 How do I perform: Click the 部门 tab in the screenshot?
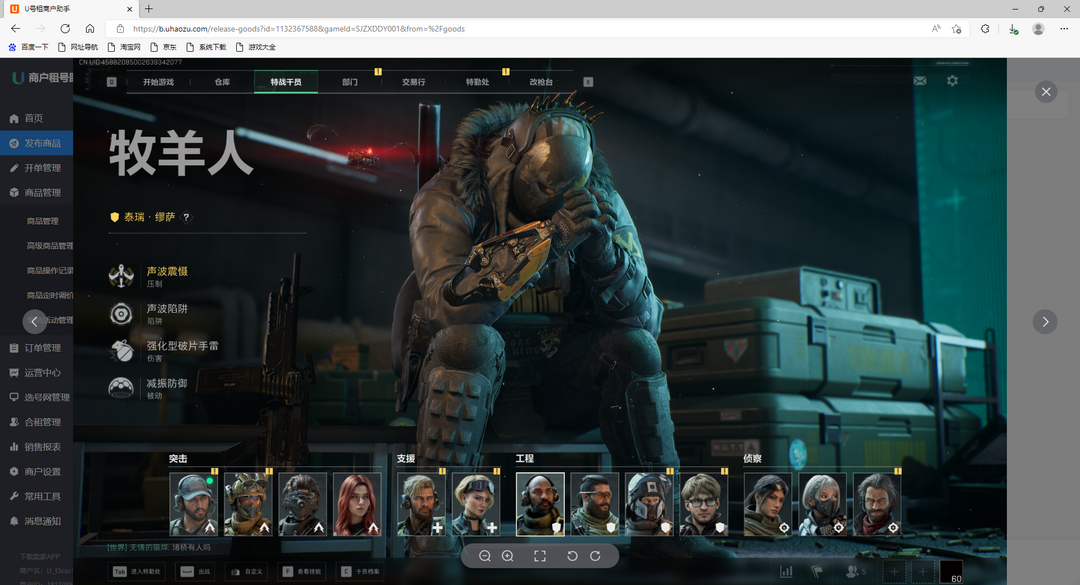[350, 82]
